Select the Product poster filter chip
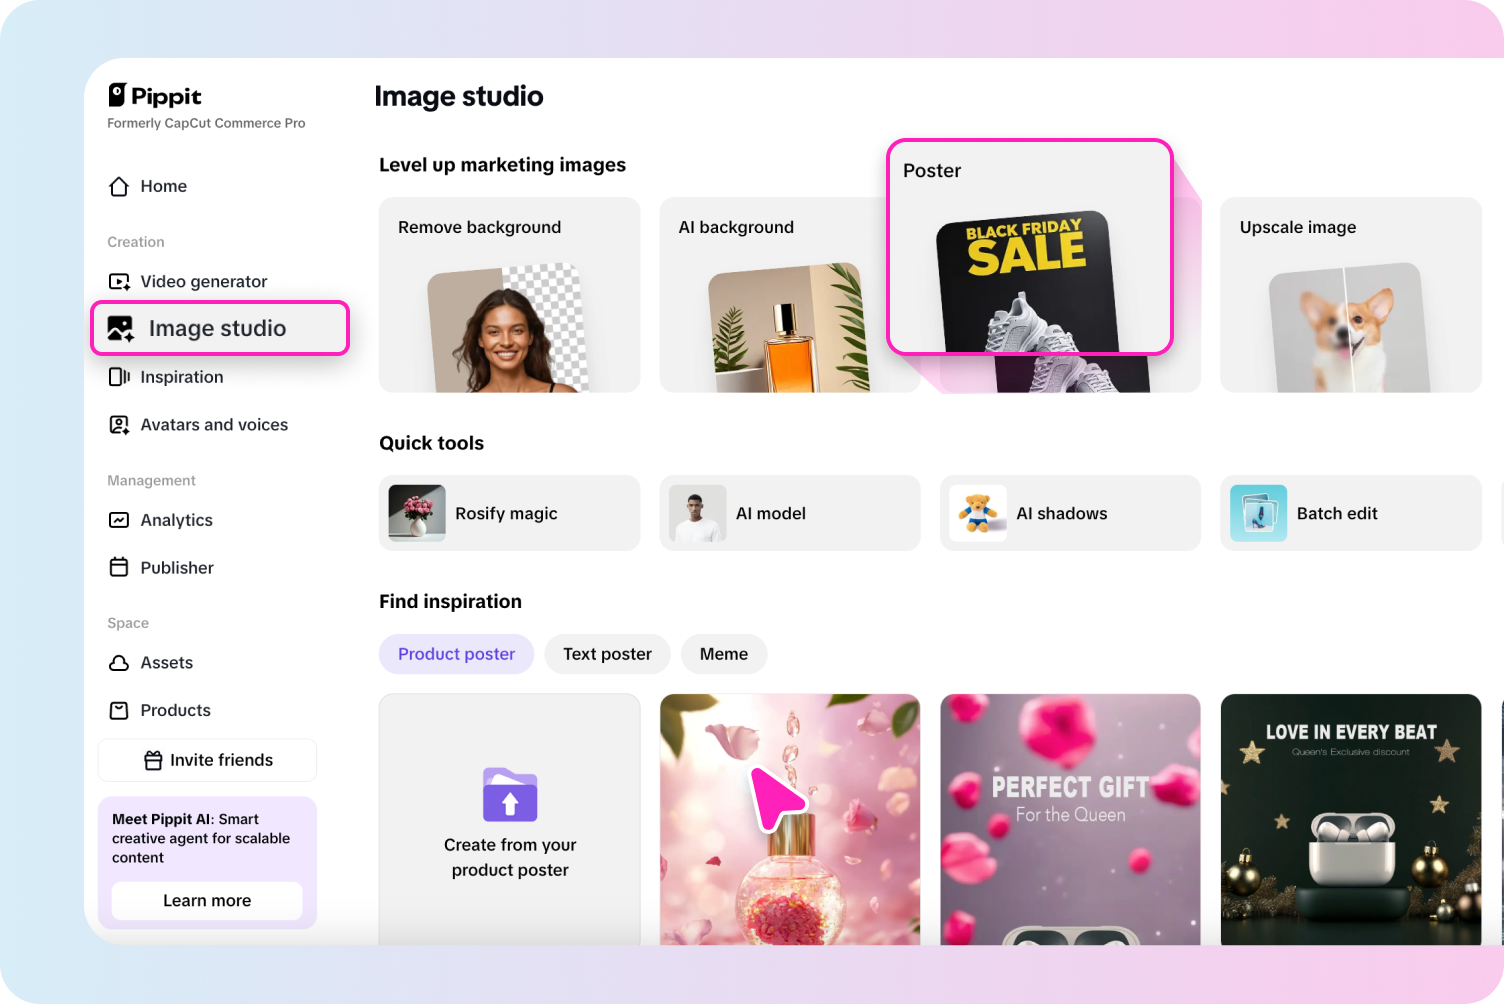The height and width of the screenshot is (1004, 1504). click(456, 654)
